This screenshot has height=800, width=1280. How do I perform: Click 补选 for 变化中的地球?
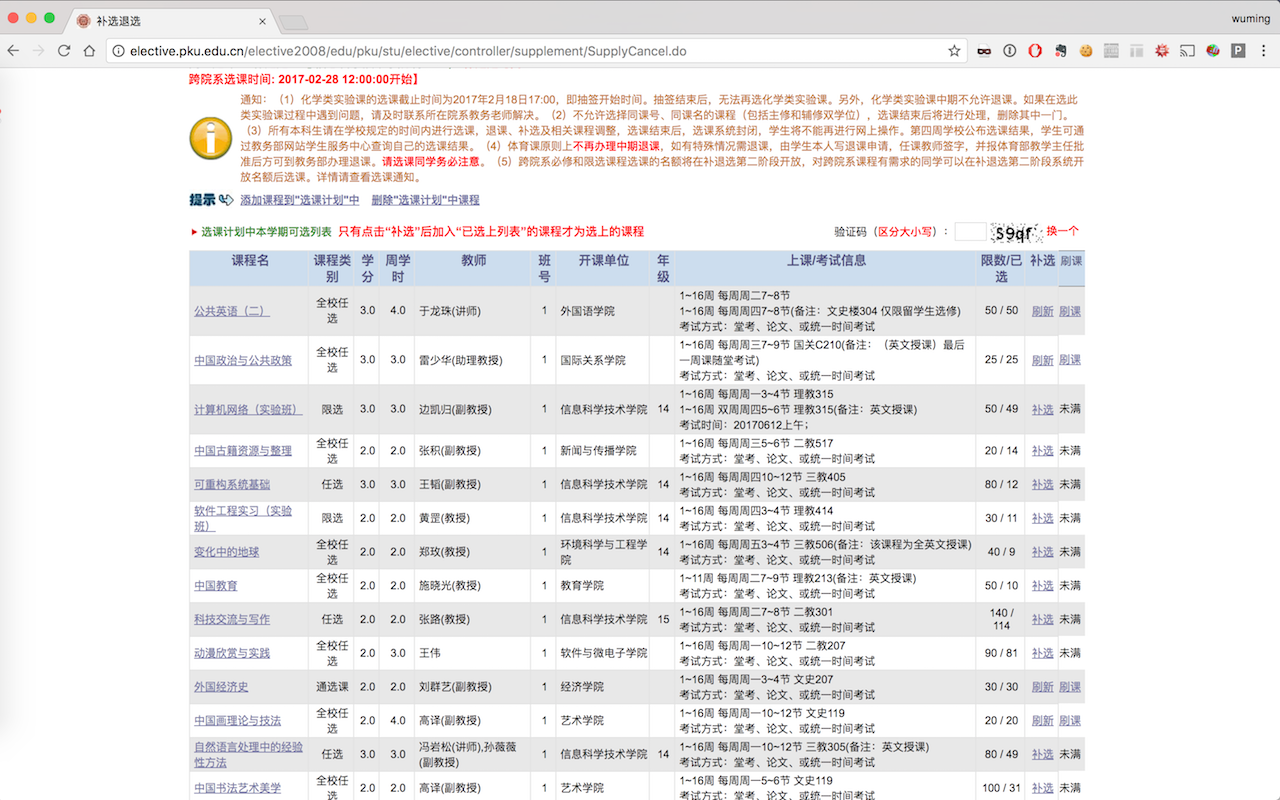1042,552
